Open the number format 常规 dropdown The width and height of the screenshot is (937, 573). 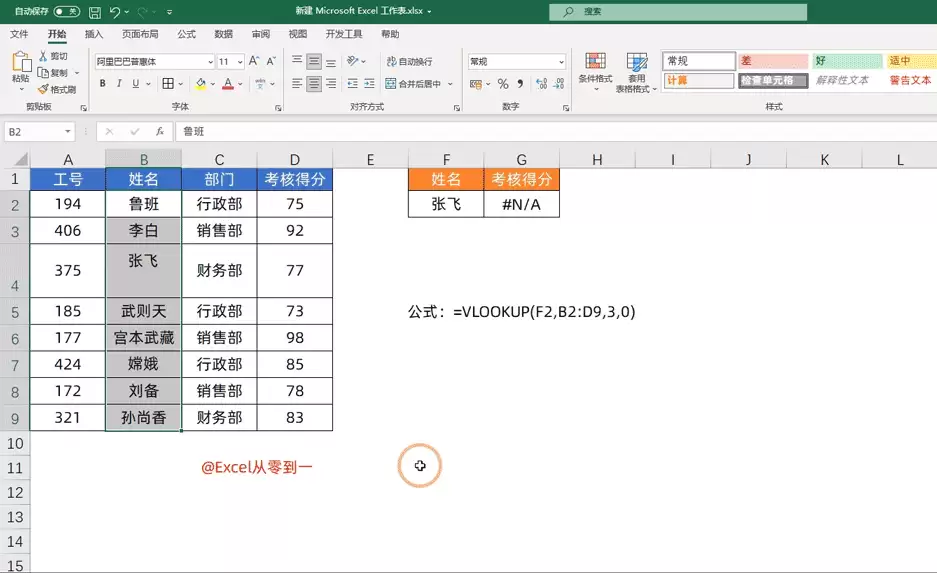[x=561, y=62]
